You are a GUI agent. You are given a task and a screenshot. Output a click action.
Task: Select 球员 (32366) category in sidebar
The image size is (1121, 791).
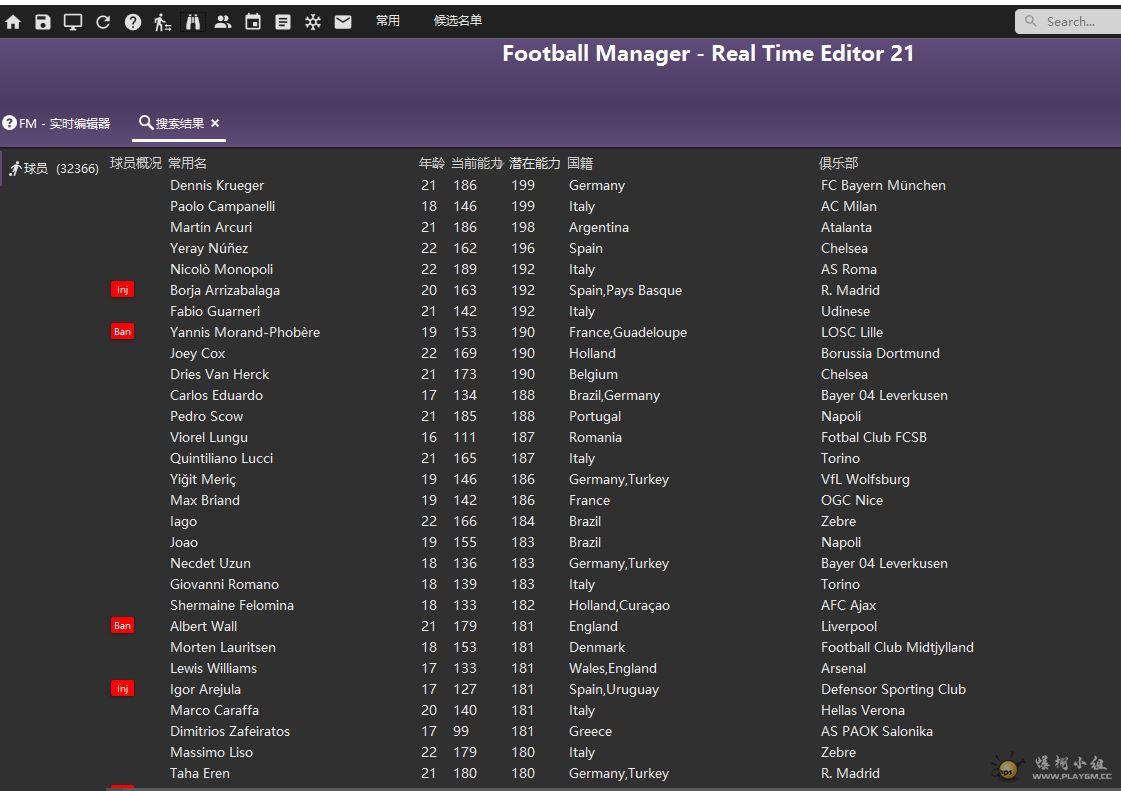click(54, 169)
